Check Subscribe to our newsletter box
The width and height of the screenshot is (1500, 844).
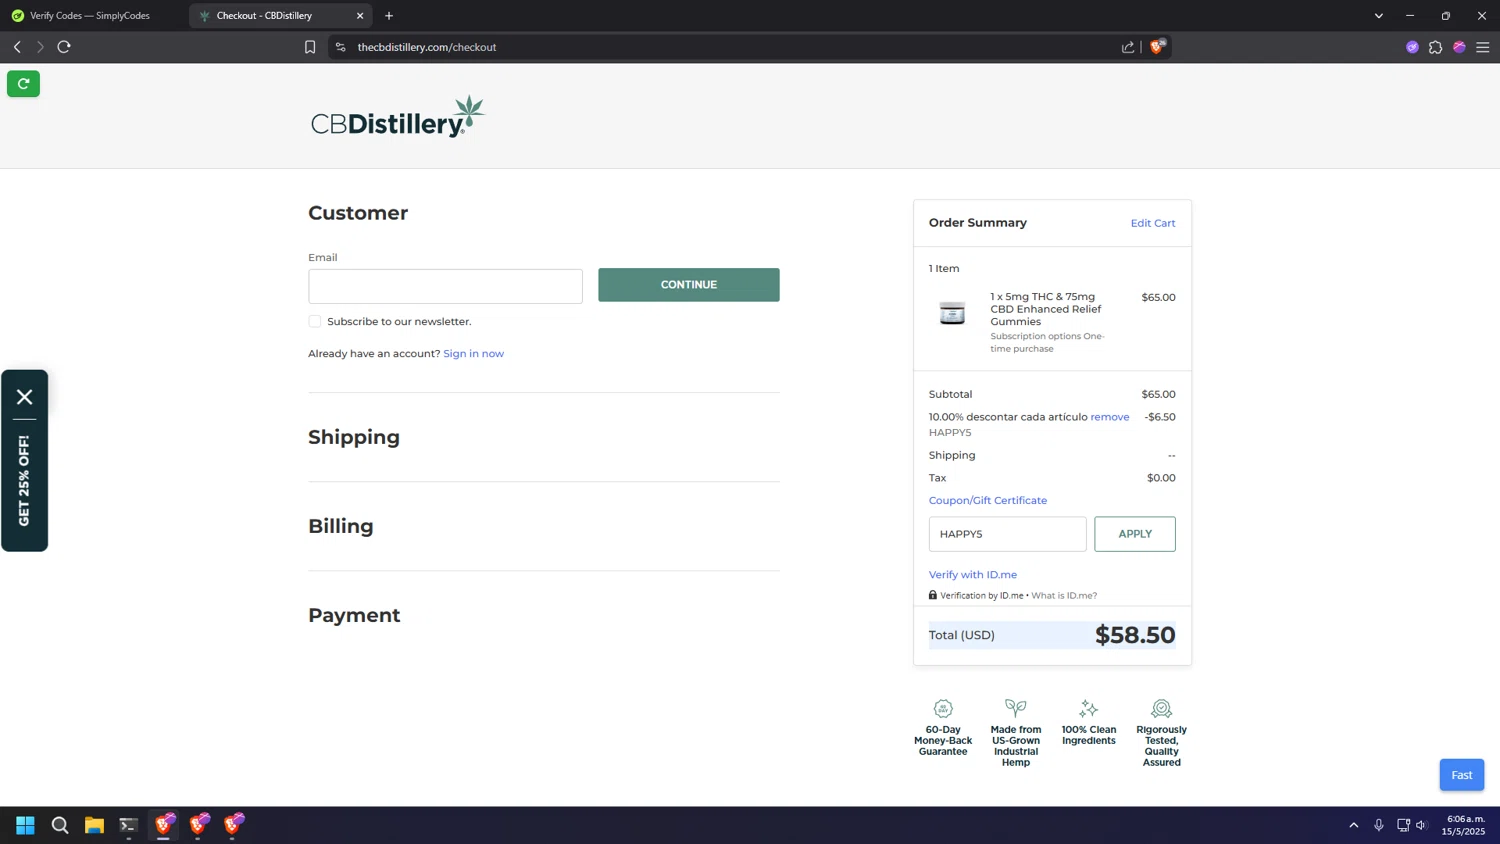(315, 321)
